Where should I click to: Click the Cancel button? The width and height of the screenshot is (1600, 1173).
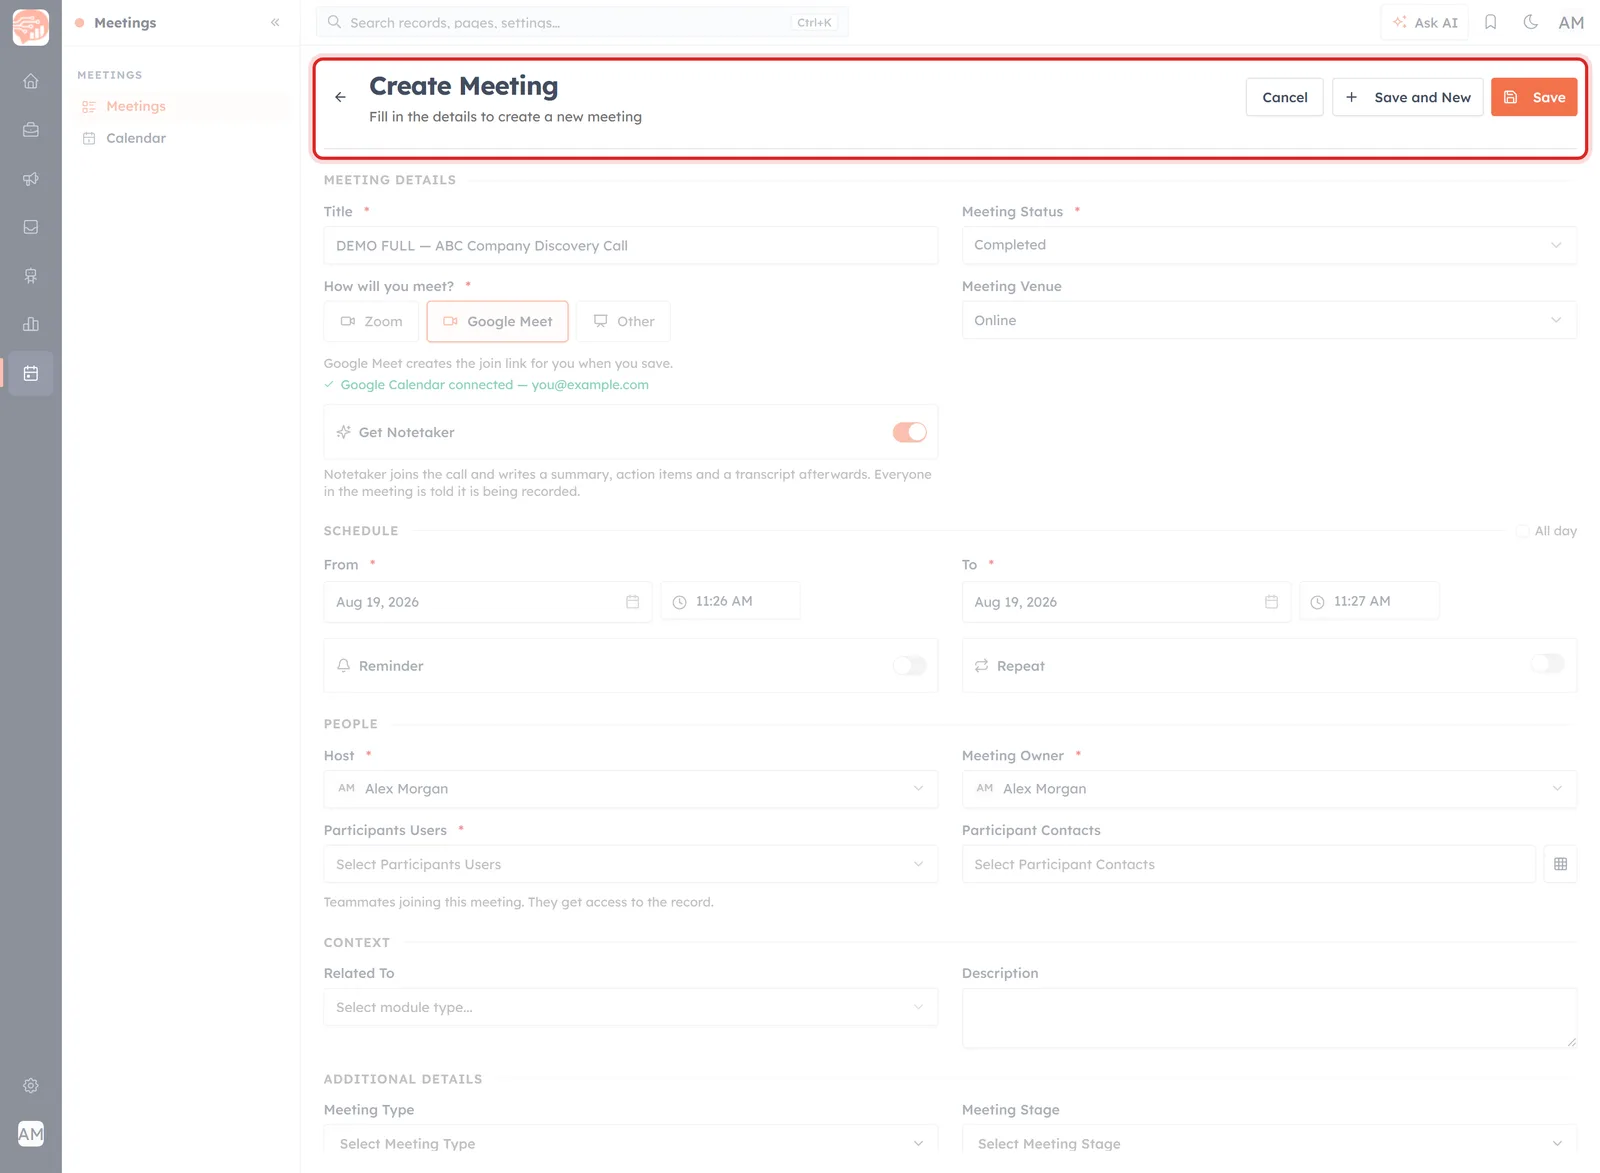[1284, 97]
